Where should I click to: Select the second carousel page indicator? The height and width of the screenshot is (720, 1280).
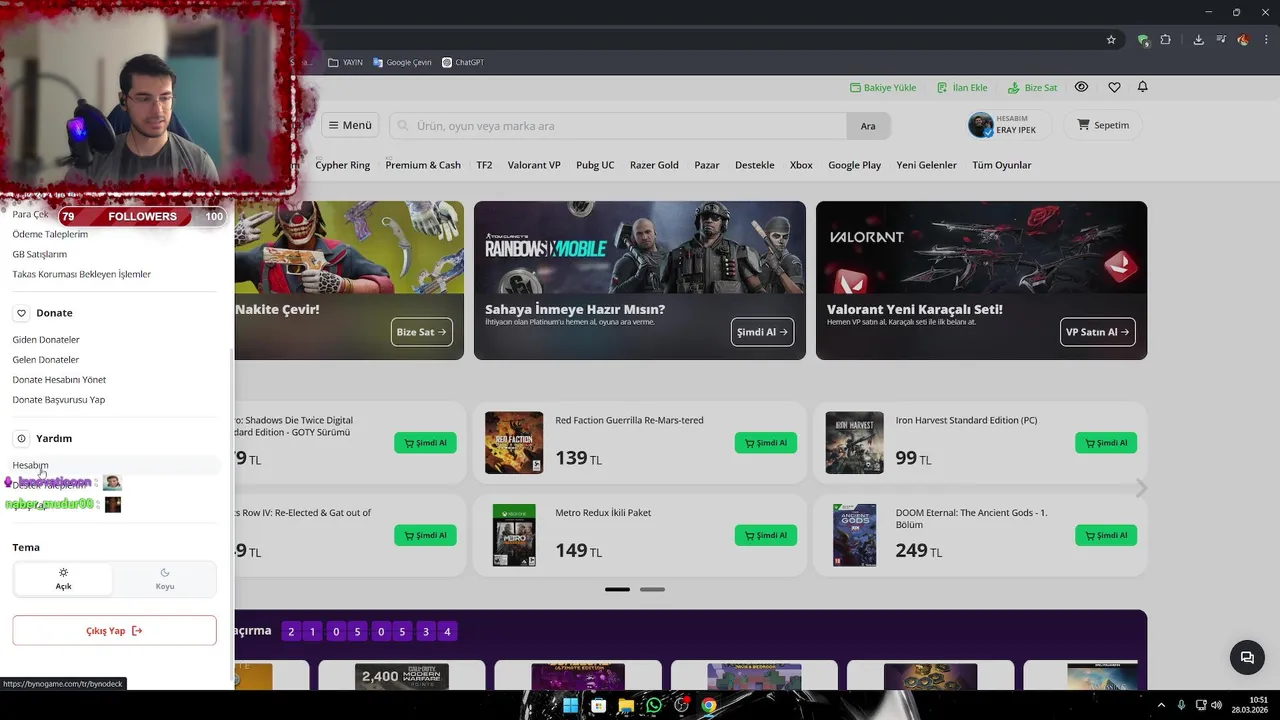coord(652,589)
